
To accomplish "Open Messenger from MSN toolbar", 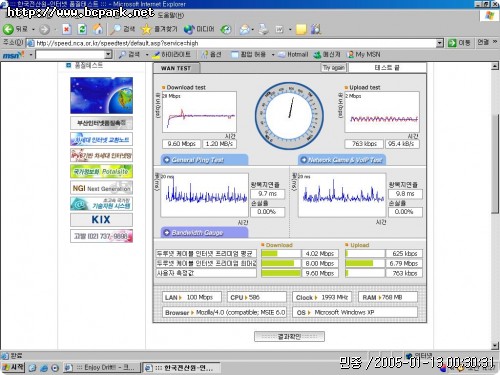I will click(x=327, y=54).
